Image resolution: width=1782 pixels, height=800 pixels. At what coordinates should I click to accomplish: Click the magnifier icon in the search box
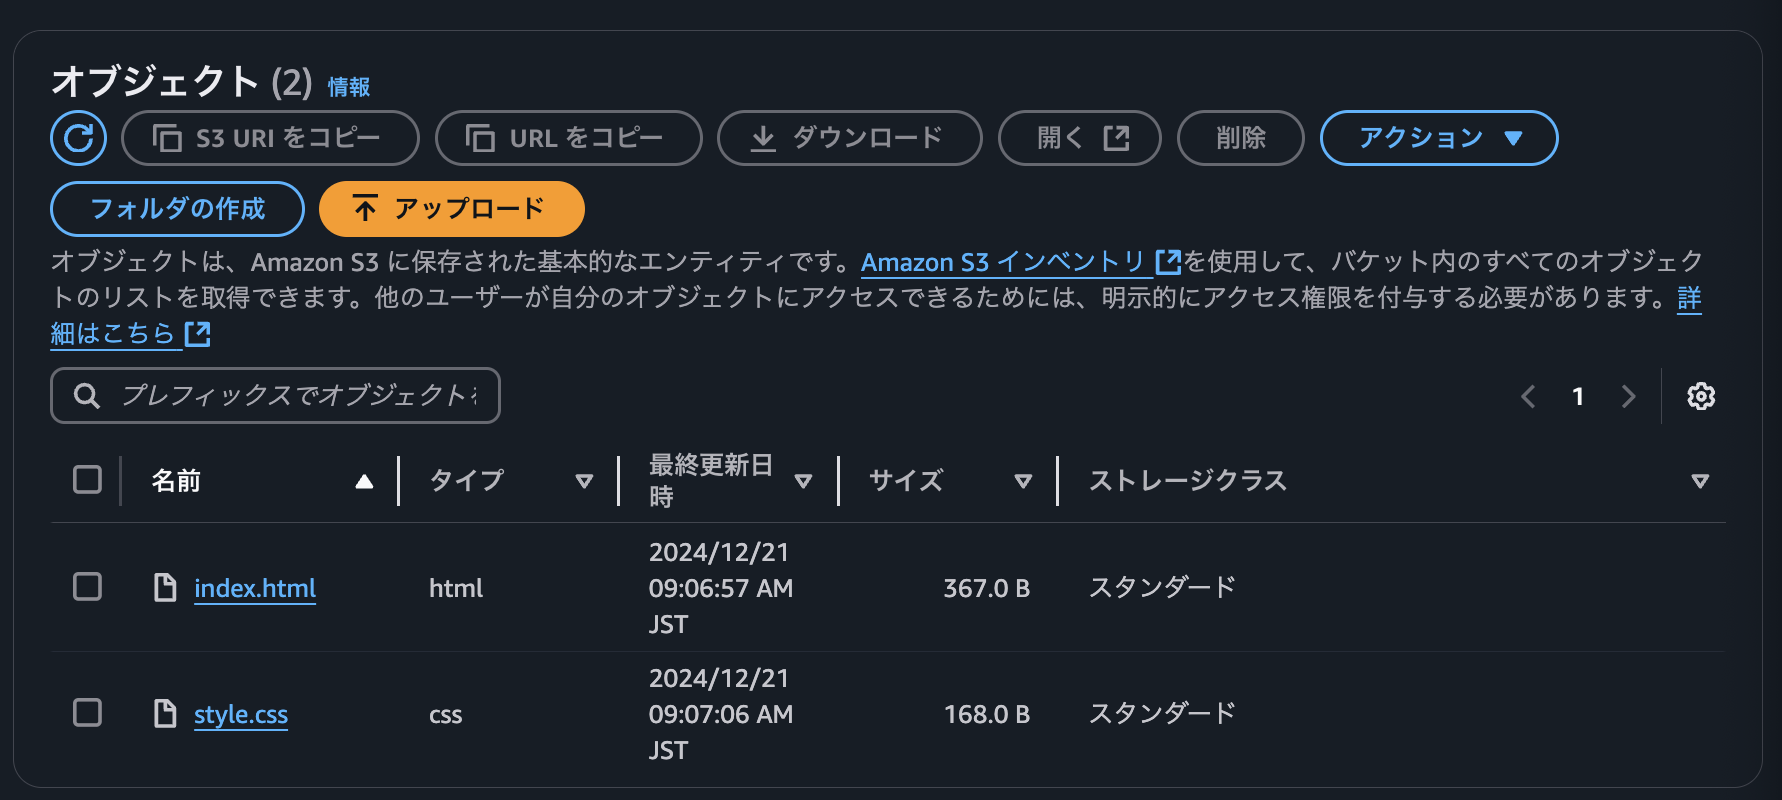[x=86, y=395]
